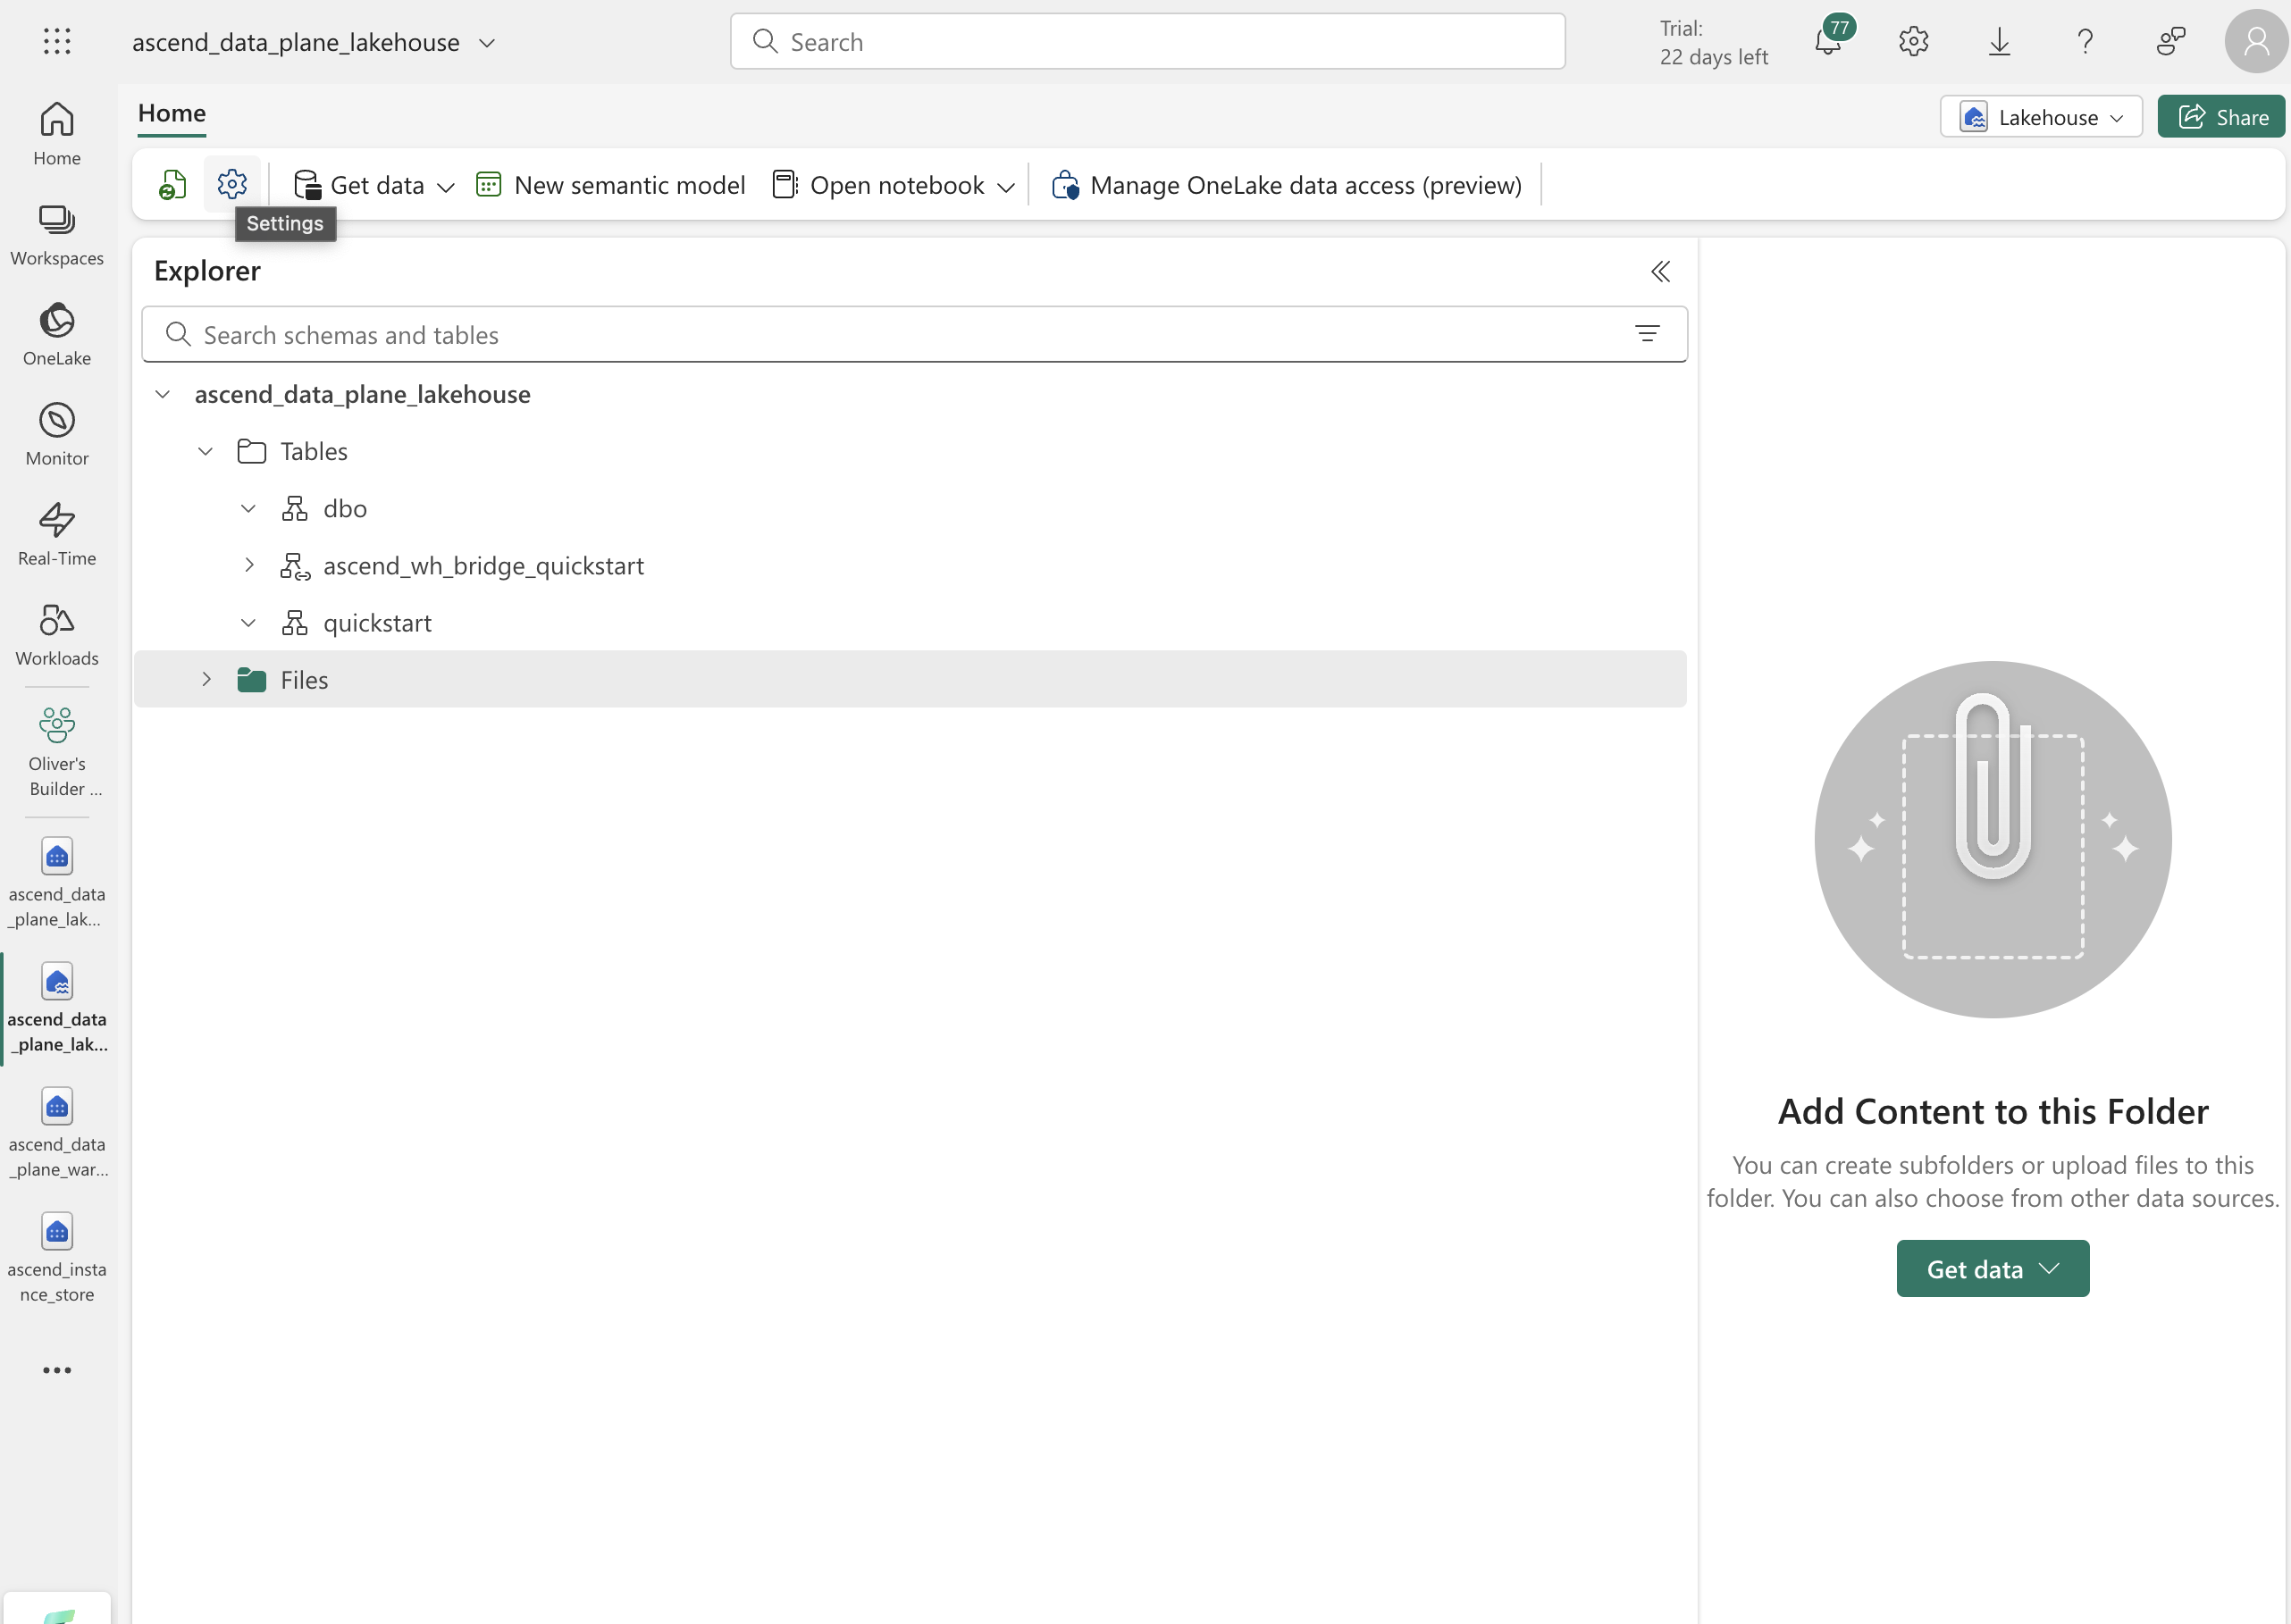2291x1624 pixels.
Task: Click Trial 22 days left status
Action: click(1713, 42)
